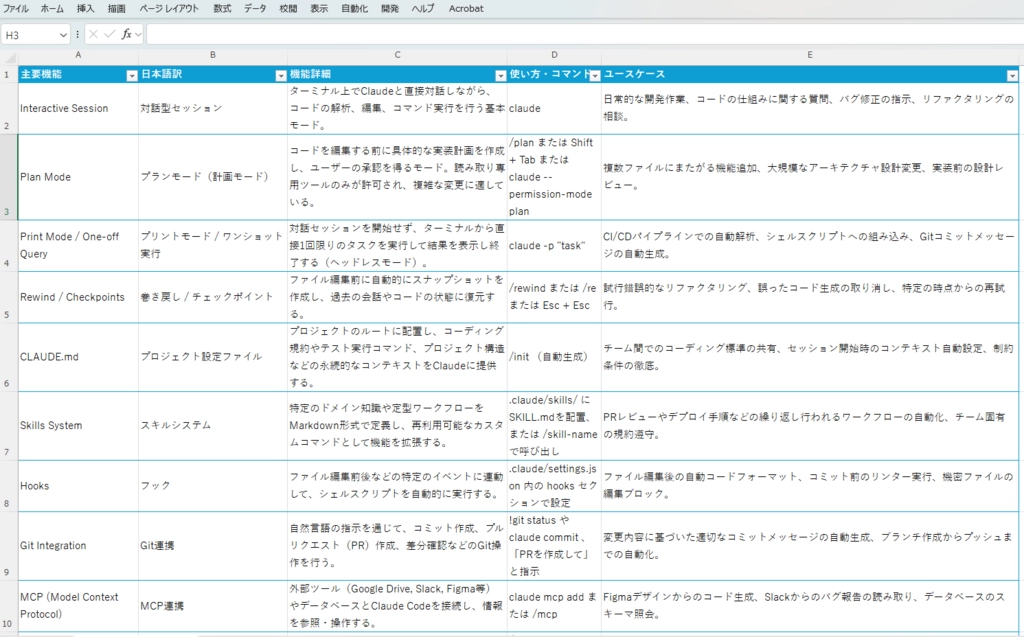Select row 10 header
This screenshot has width=1024, height=637.
pos(8,606)
